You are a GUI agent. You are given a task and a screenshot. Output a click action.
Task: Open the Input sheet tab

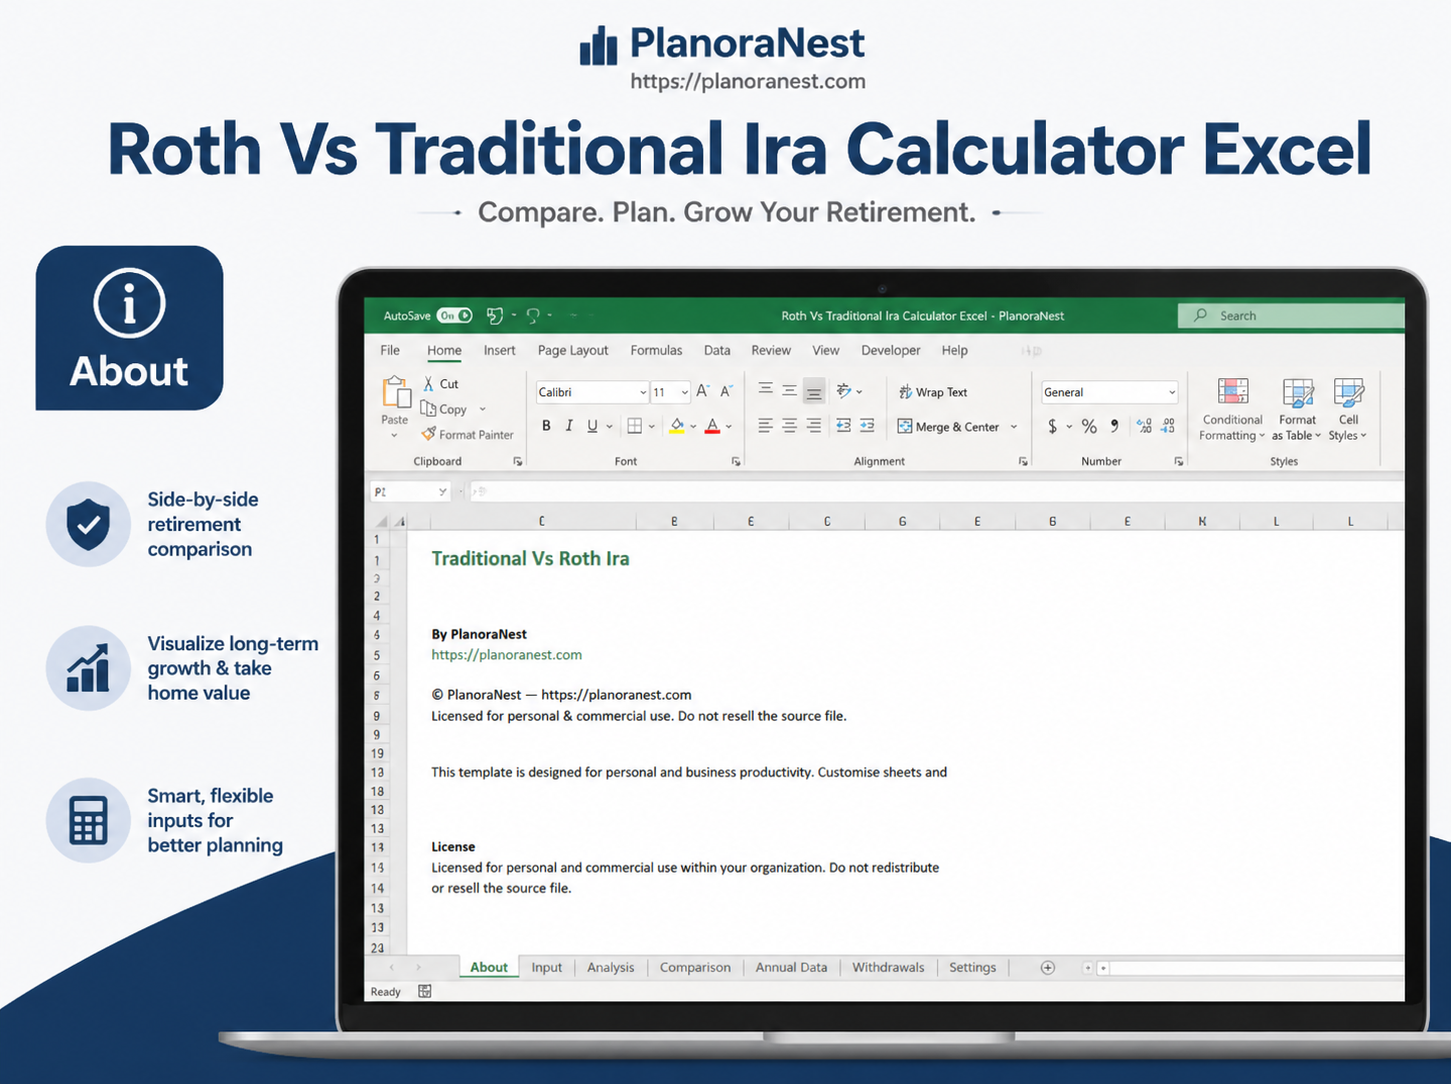pyautogui.click(x=547, y=967)
